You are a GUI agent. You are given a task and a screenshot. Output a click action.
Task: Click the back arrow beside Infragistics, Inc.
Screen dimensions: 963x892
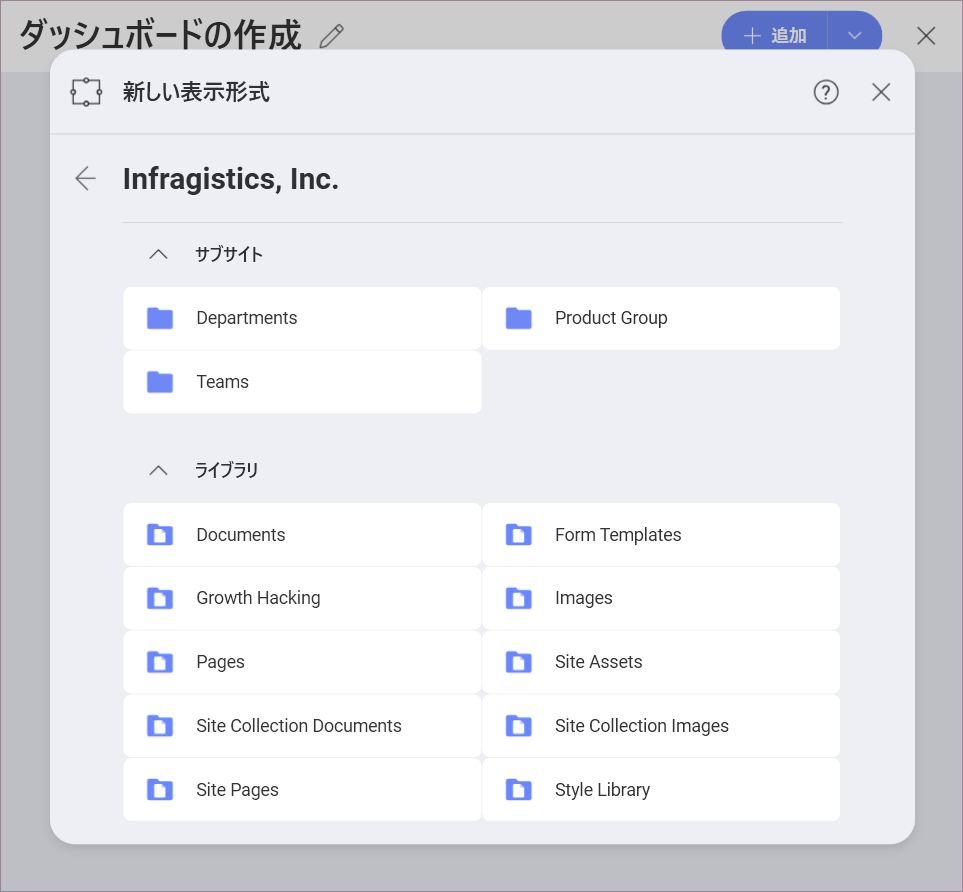coord(85,179)
